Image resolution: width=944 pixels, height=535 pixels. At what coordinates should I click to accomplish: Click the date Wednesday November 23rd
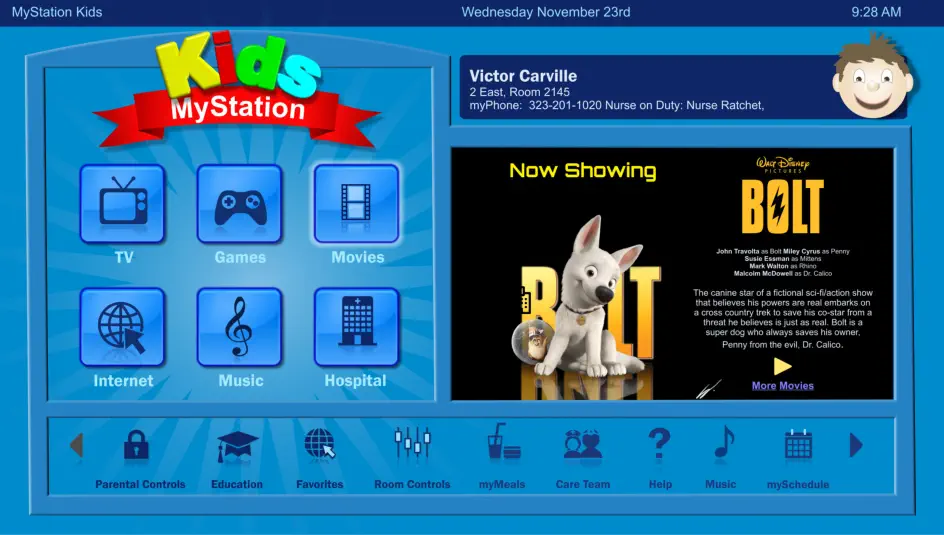546,12
